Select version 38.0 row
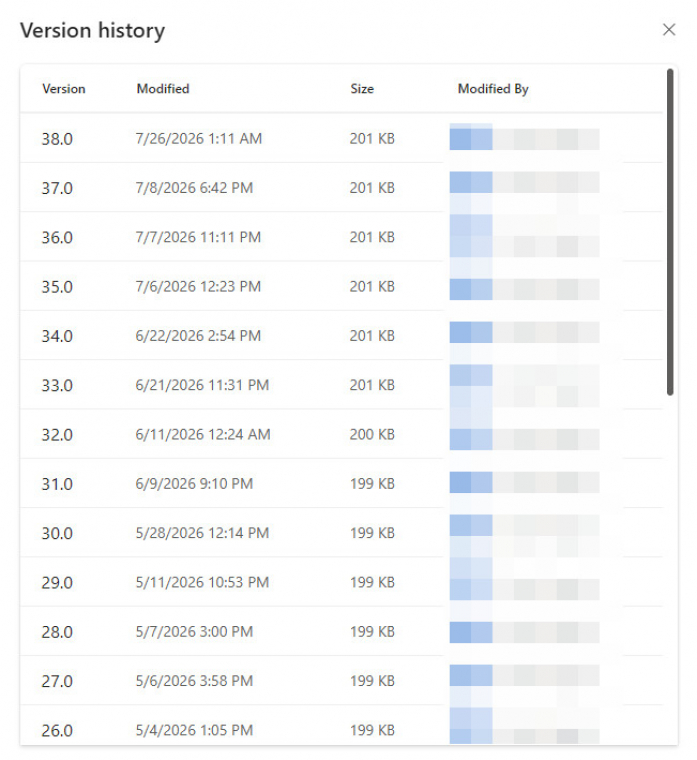697x760 pixels. (x=341, y=139)
